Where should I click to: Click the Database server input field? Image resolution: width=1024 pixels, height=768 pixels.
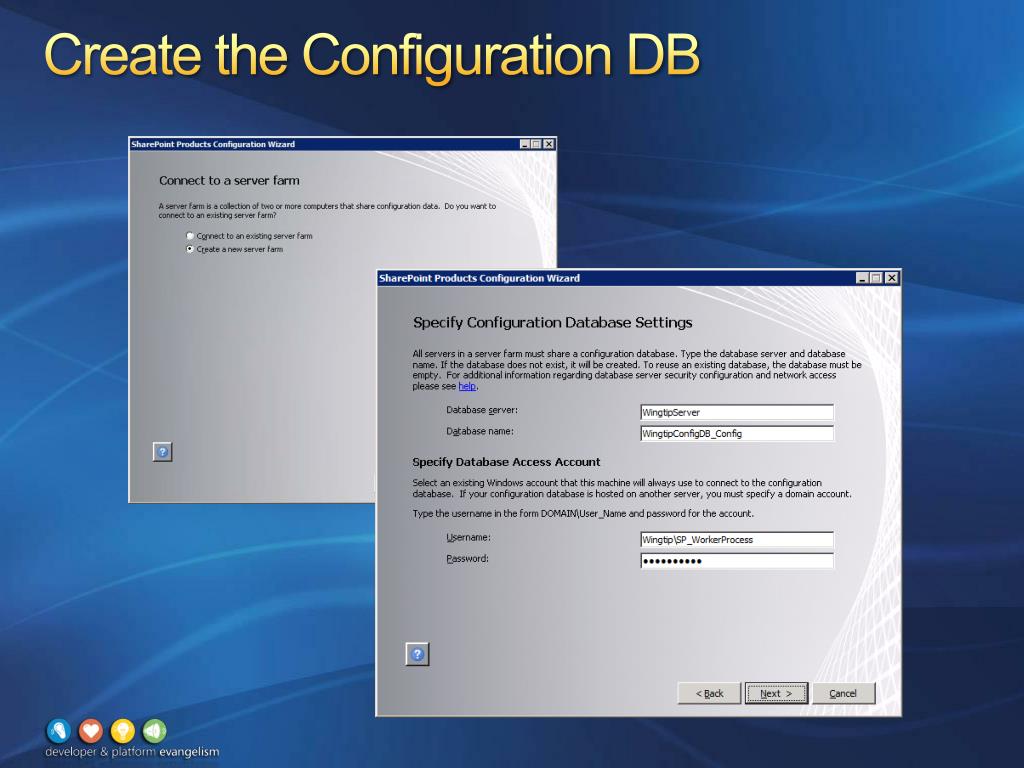click(x=737, y=412)
